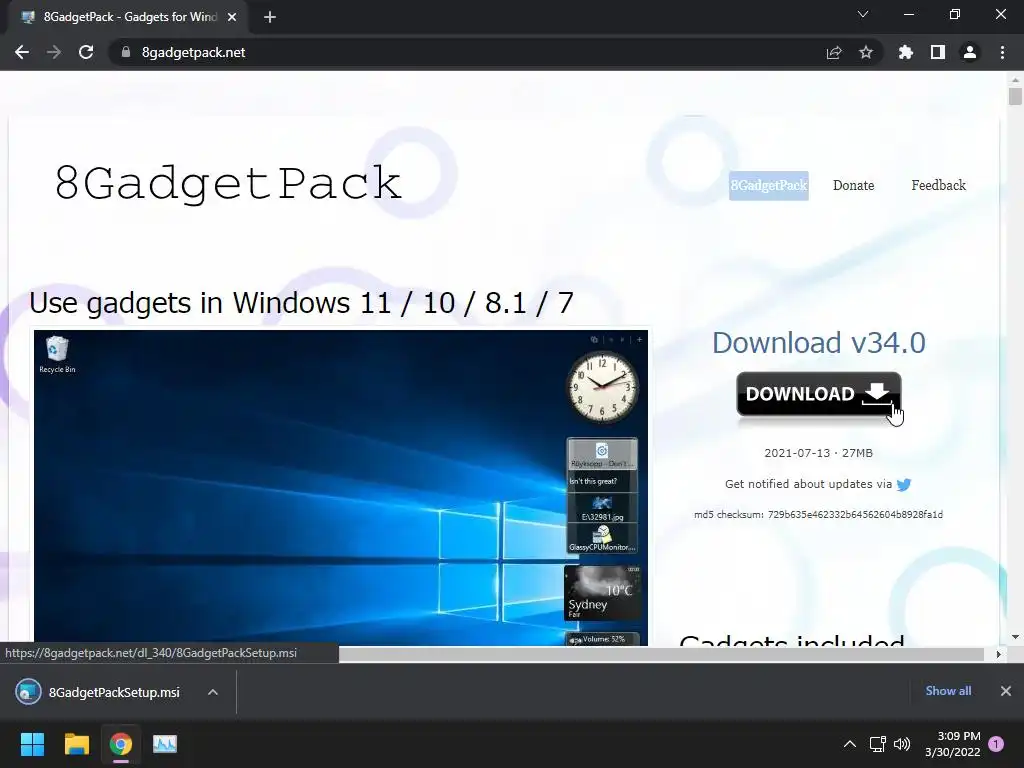Open the Feedback page link
Image resolution: width=1024 pixels, height=768 pixels.
tap(938, 185)
